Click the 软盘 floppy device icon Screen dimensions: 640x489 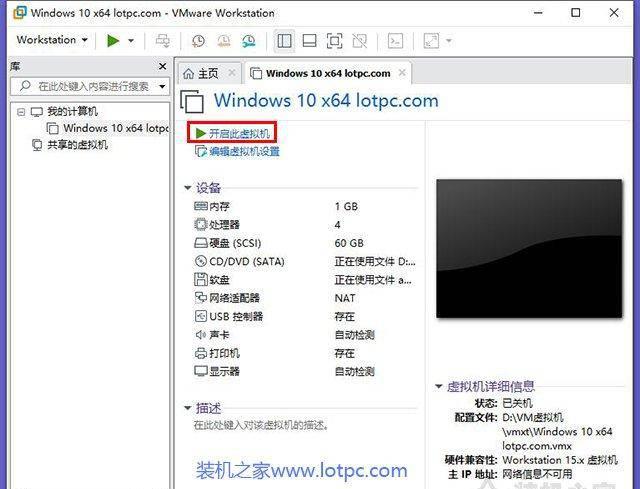201,279
